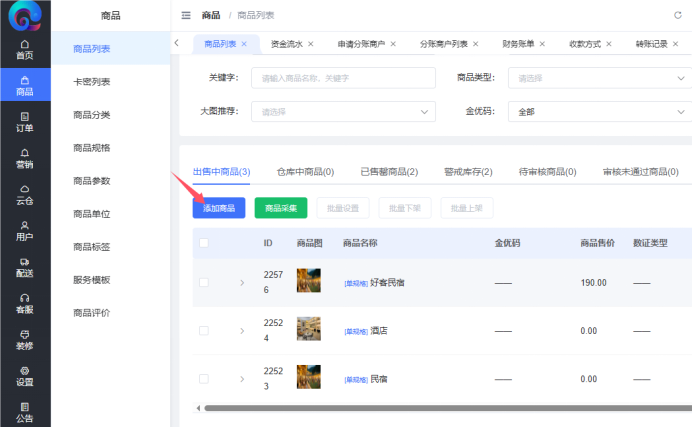Check the row checkbox for 好客民宿

point(204,282)
